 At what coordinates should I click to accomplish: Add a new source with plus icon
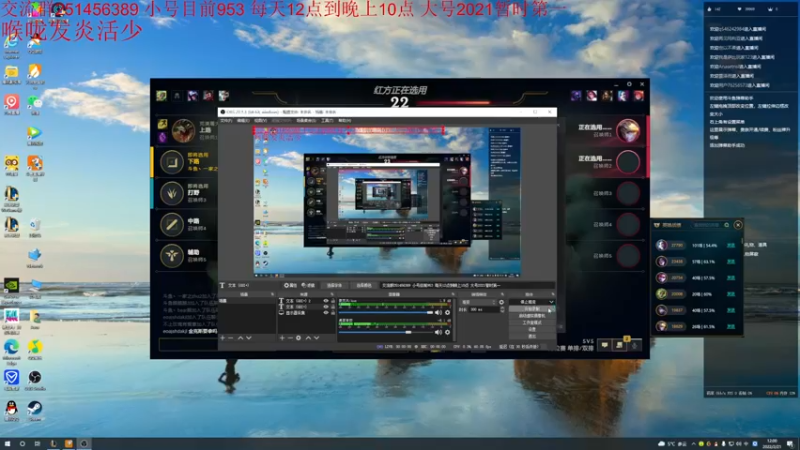282,338
